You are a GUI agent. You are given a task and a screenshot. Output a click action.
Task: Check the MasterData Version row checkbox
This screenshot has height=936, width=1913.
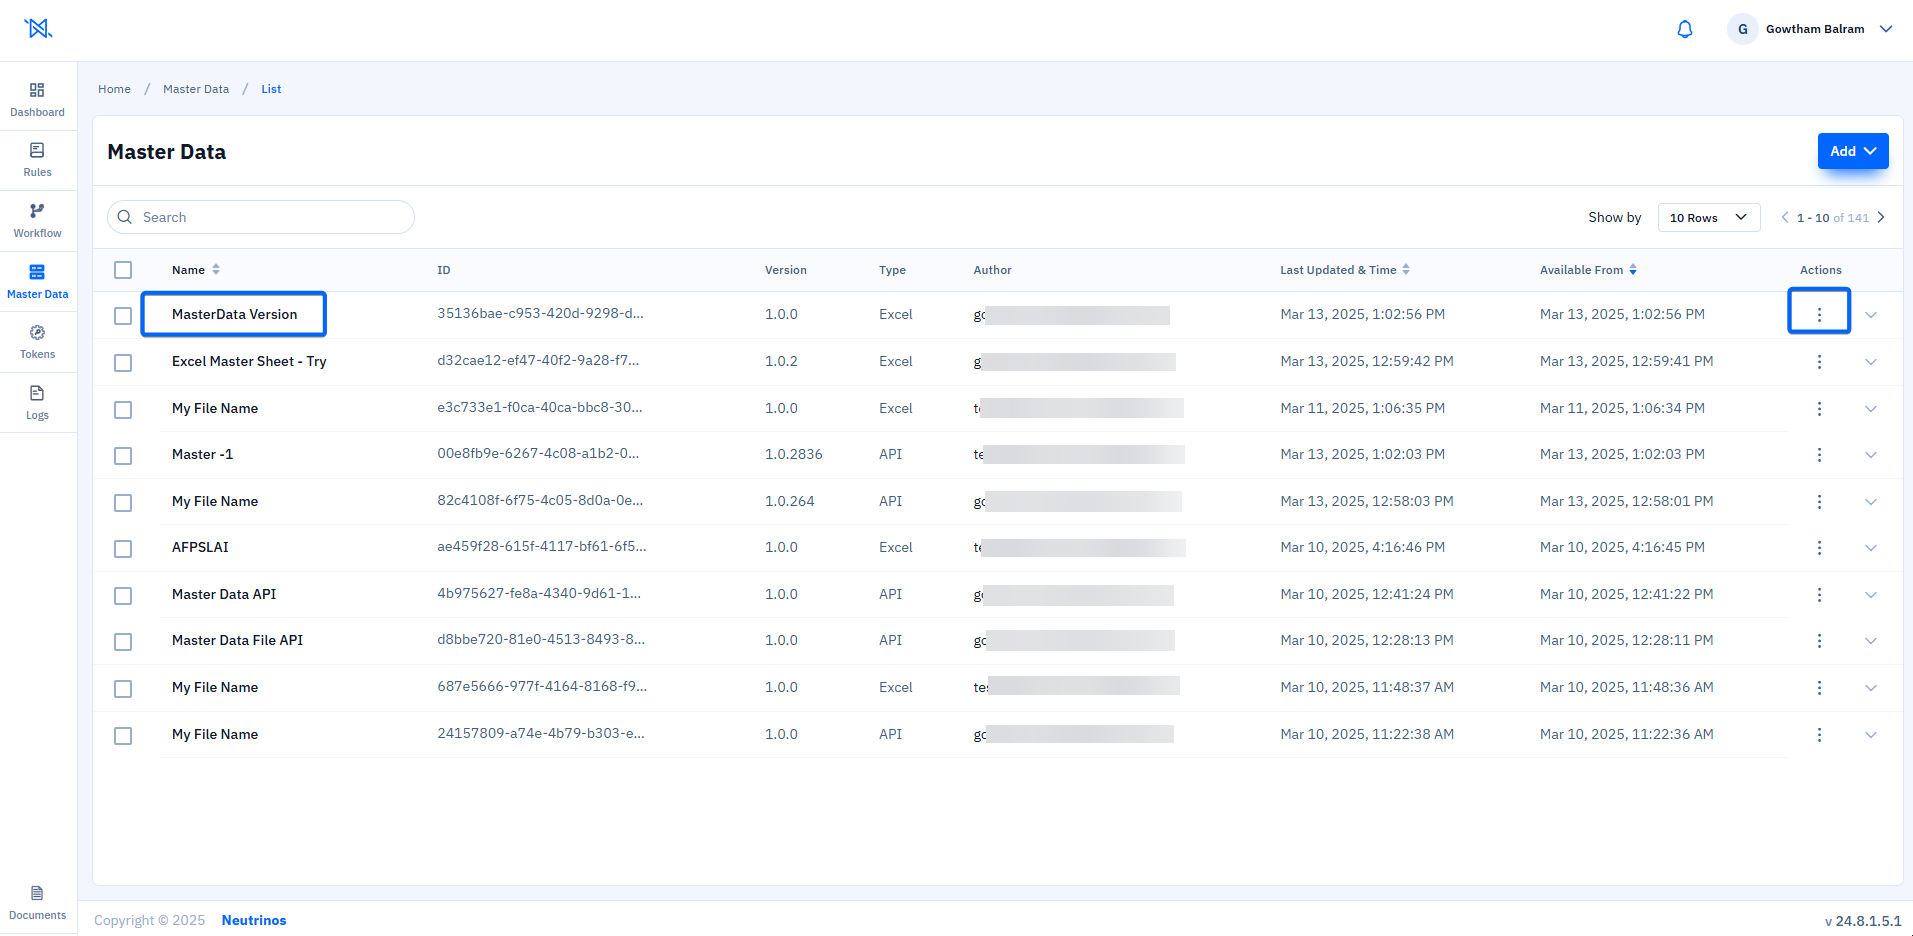point(123,316)
